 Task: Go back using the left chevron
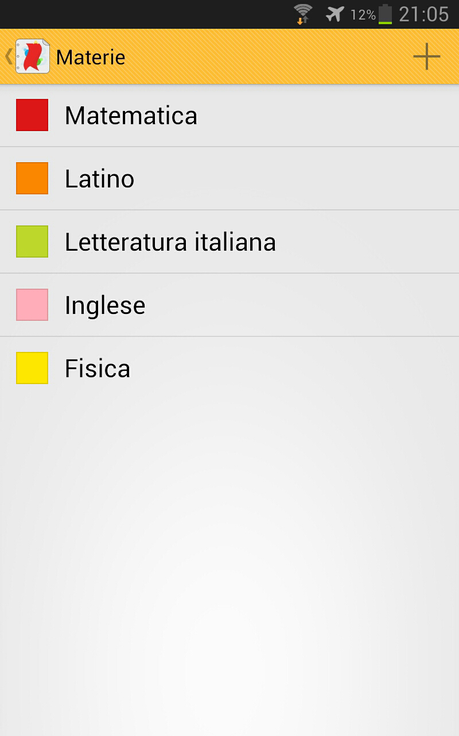tap(8, 56)
